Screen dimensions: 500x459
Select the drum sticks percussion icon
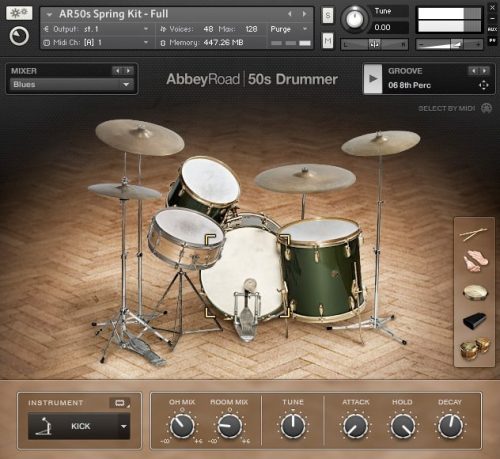click(x=474, y=234)
